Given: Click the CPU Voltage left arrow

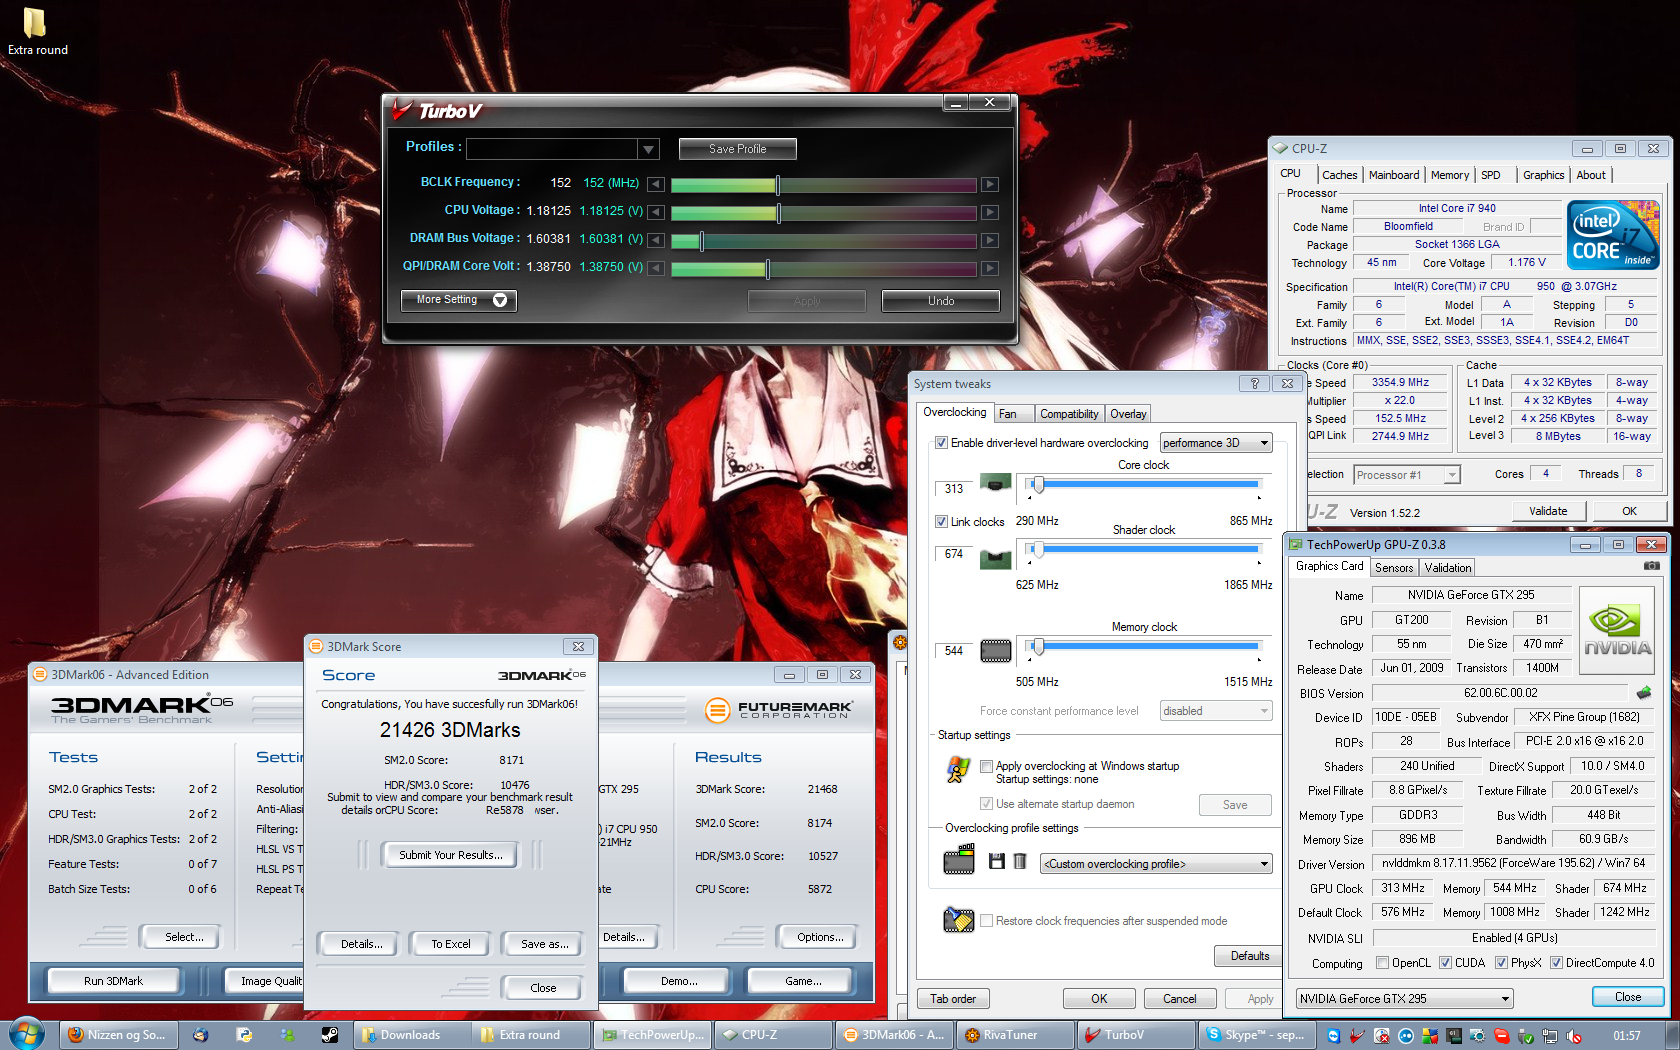Looking at the screenshot, I should [x=655, y=212].
